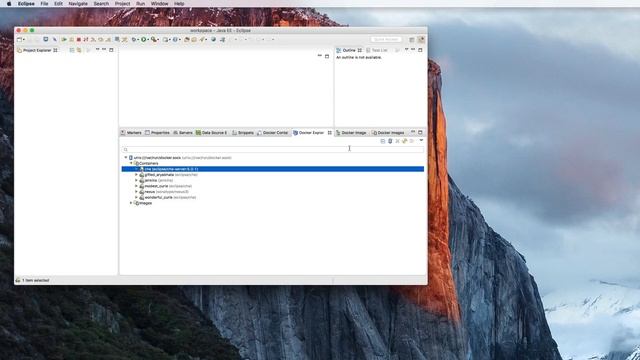Click the New dropdown icon in the toolbar

coord(20,40)
